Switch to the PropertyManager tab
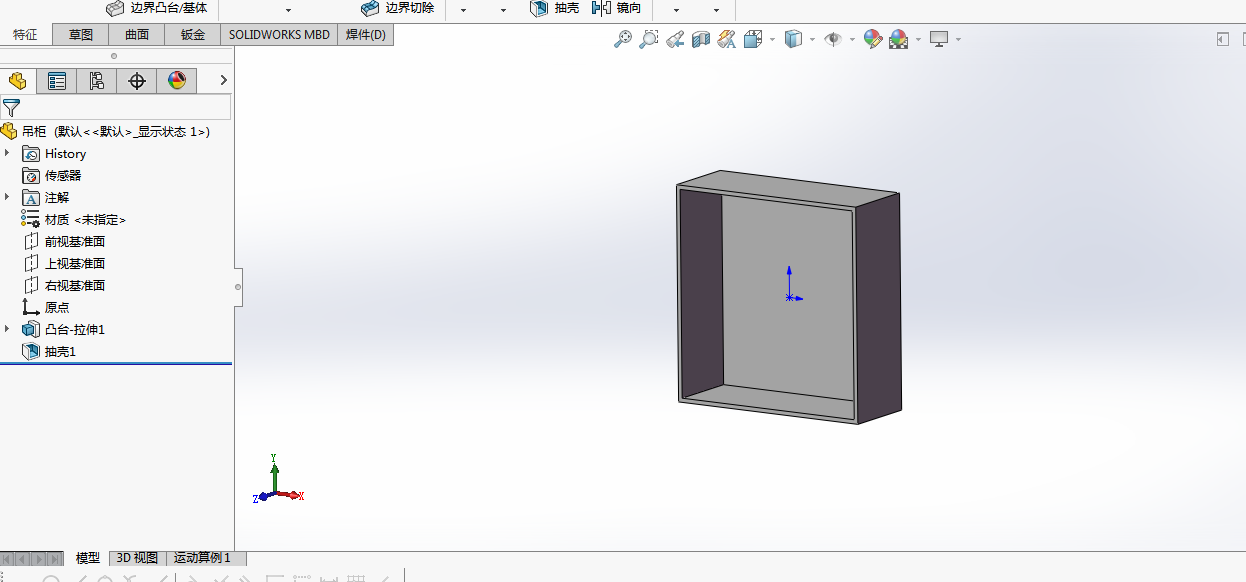Image resolution: width=1246 pixels, height=582 pixels. coord(57,81)
